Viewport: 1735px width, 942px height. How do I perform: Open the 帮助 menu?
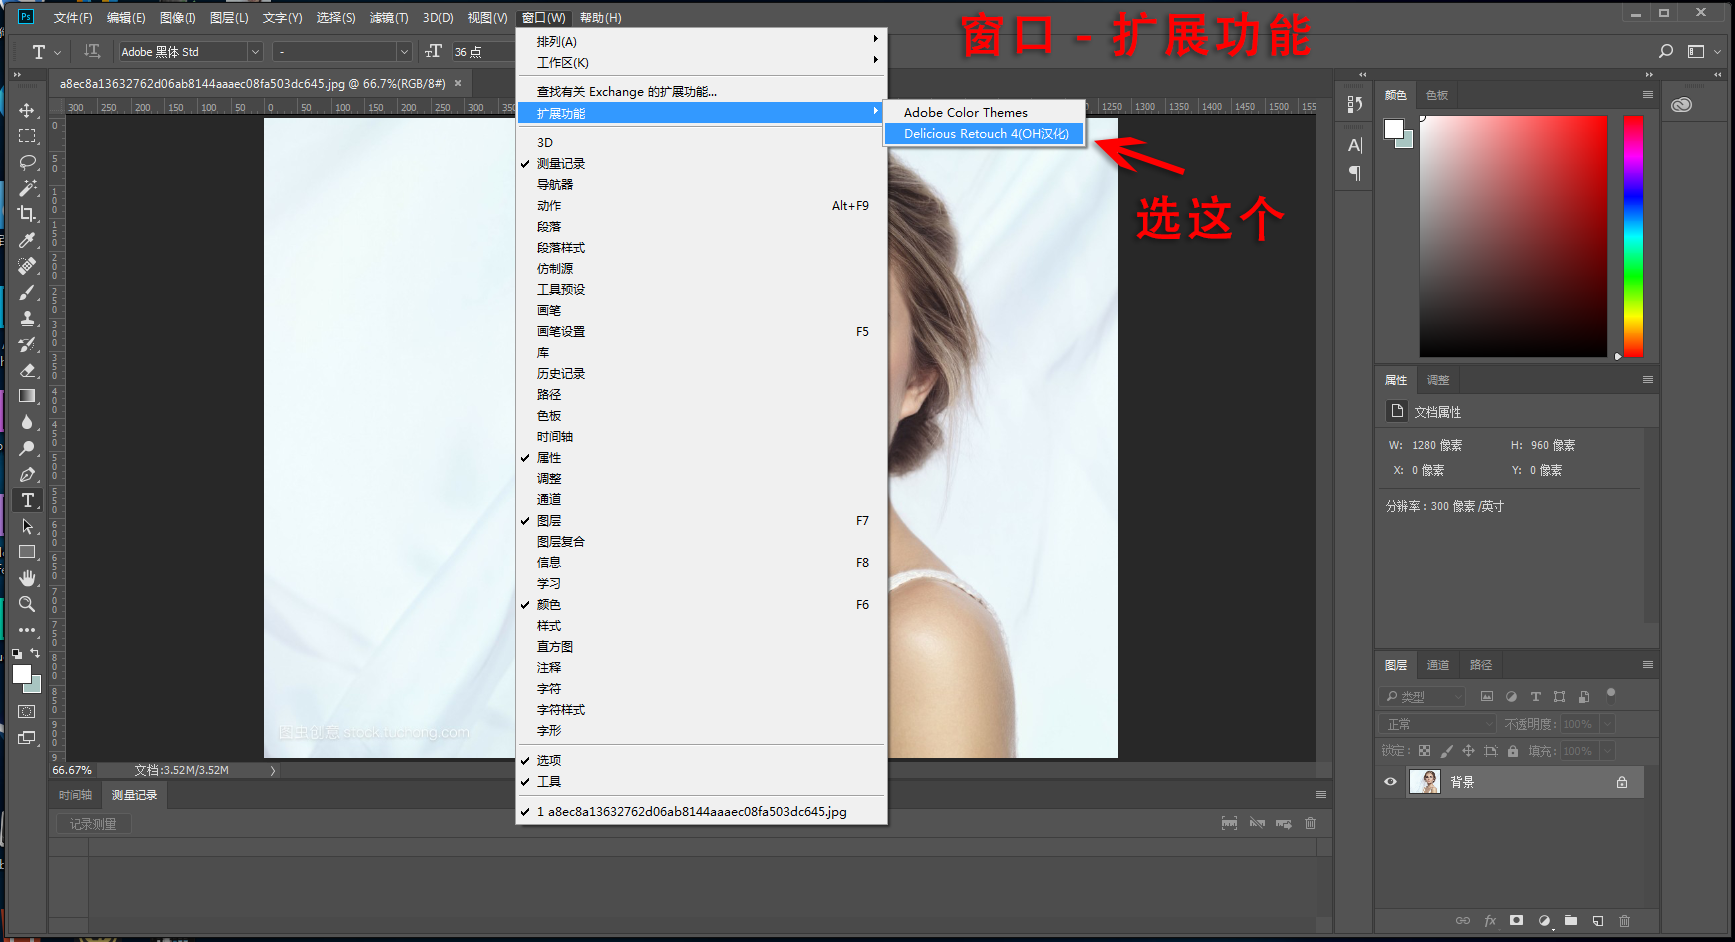coord(601,17)
